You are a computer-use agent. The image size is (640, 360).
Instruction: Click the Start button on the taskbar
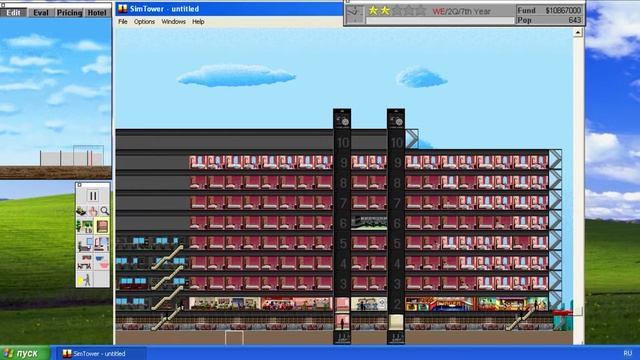click(x=25, y=353)
